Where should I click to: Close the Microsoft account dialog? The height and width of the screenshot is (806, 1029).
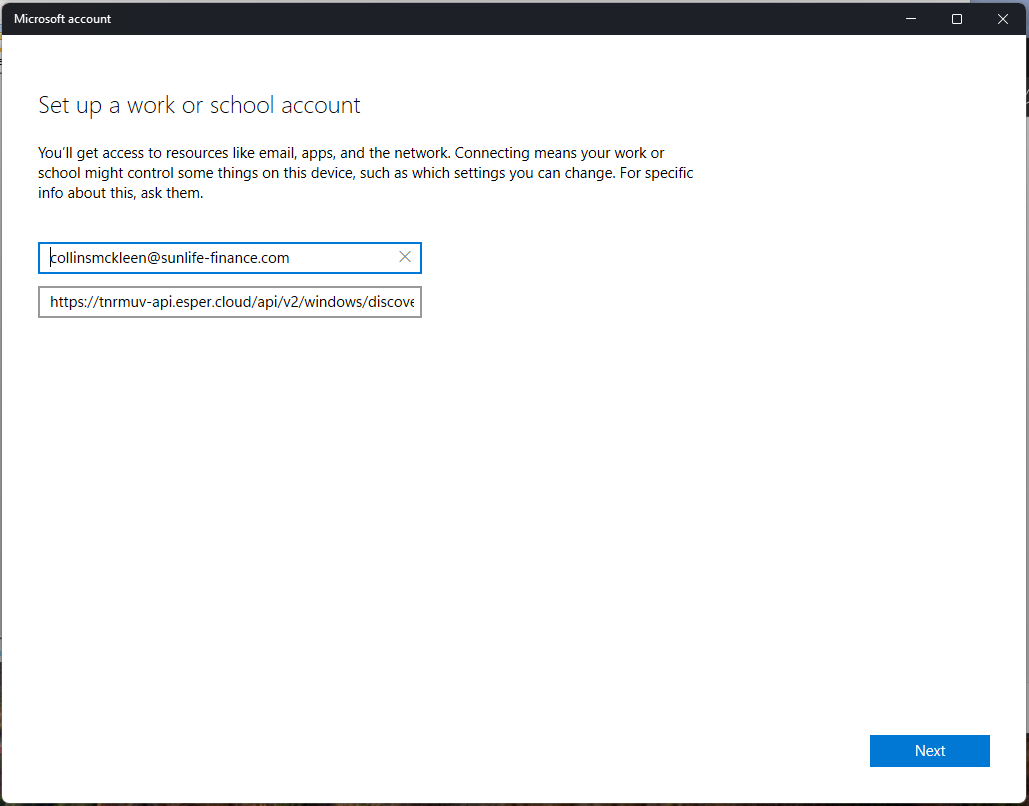click(1003, 19)
